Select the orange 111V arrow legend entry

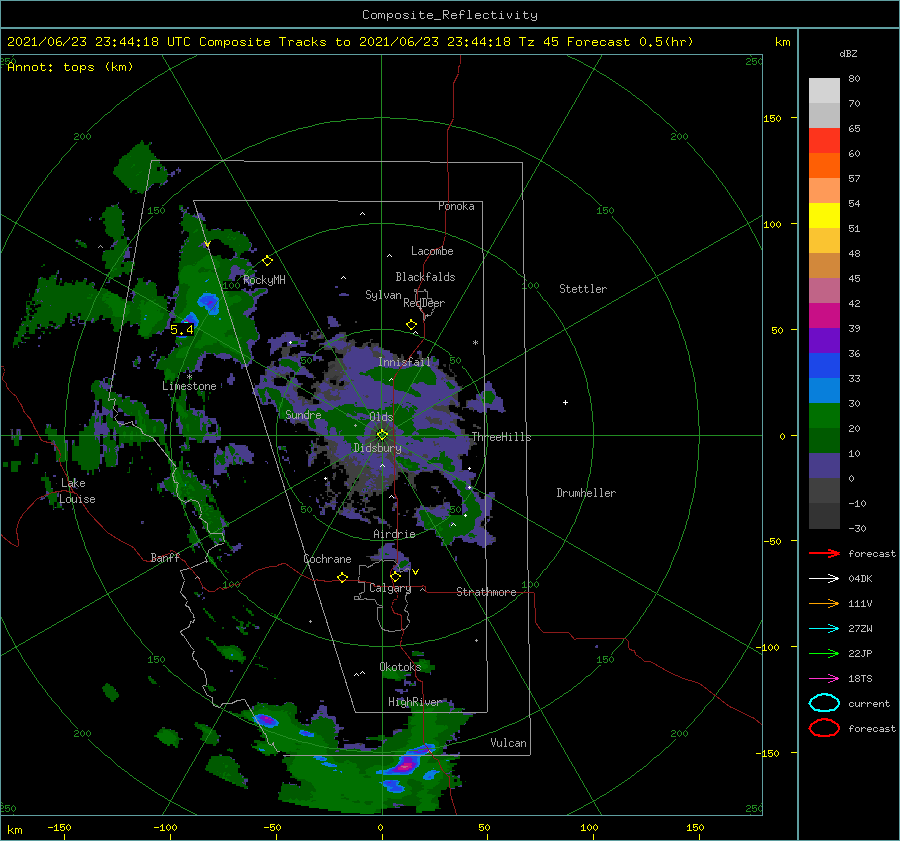(824, 603)
